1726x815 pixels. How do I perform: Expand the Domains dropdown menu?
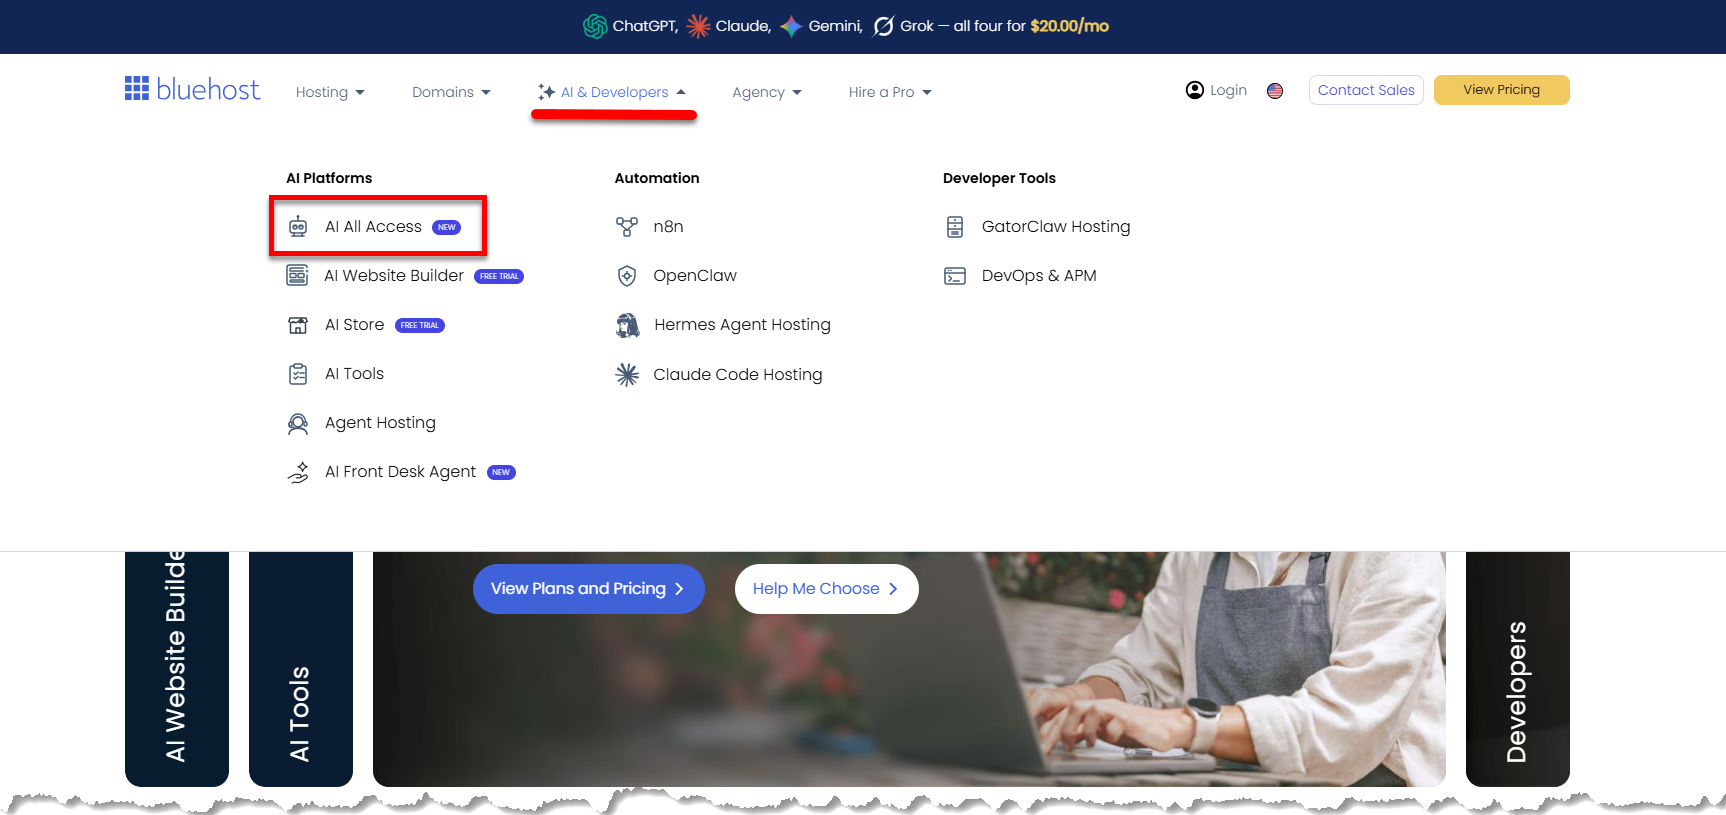[451, 92]
